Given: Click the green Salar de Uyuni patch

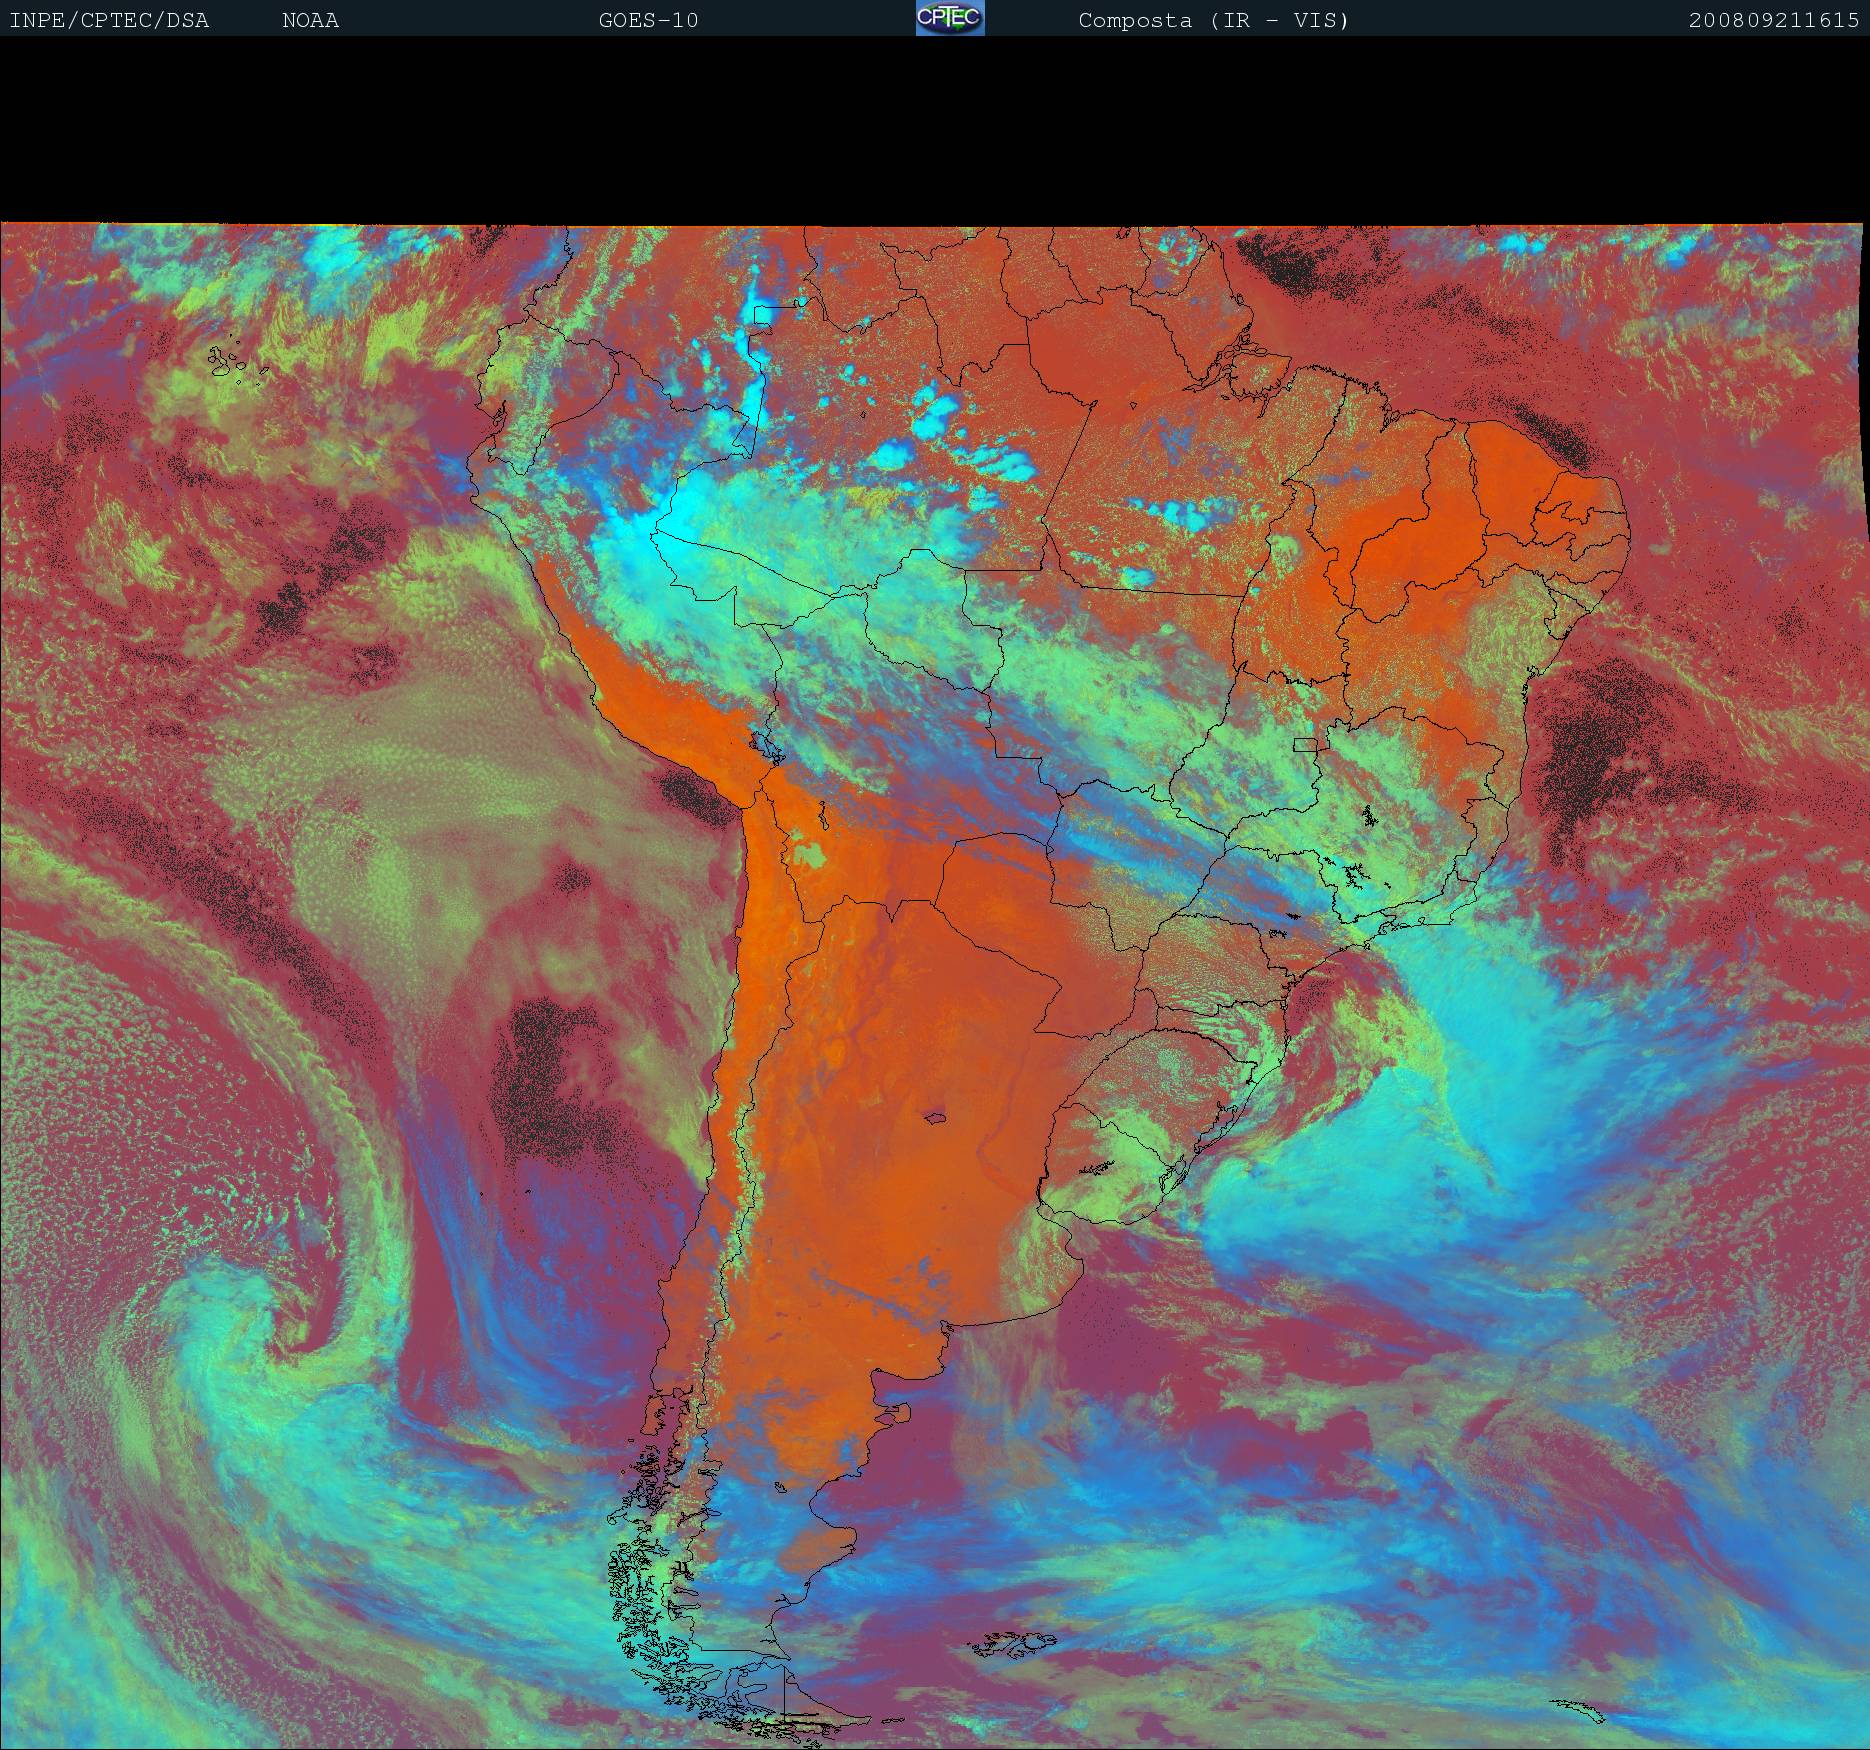Looking at the screenshot, I should click(809, 855).
